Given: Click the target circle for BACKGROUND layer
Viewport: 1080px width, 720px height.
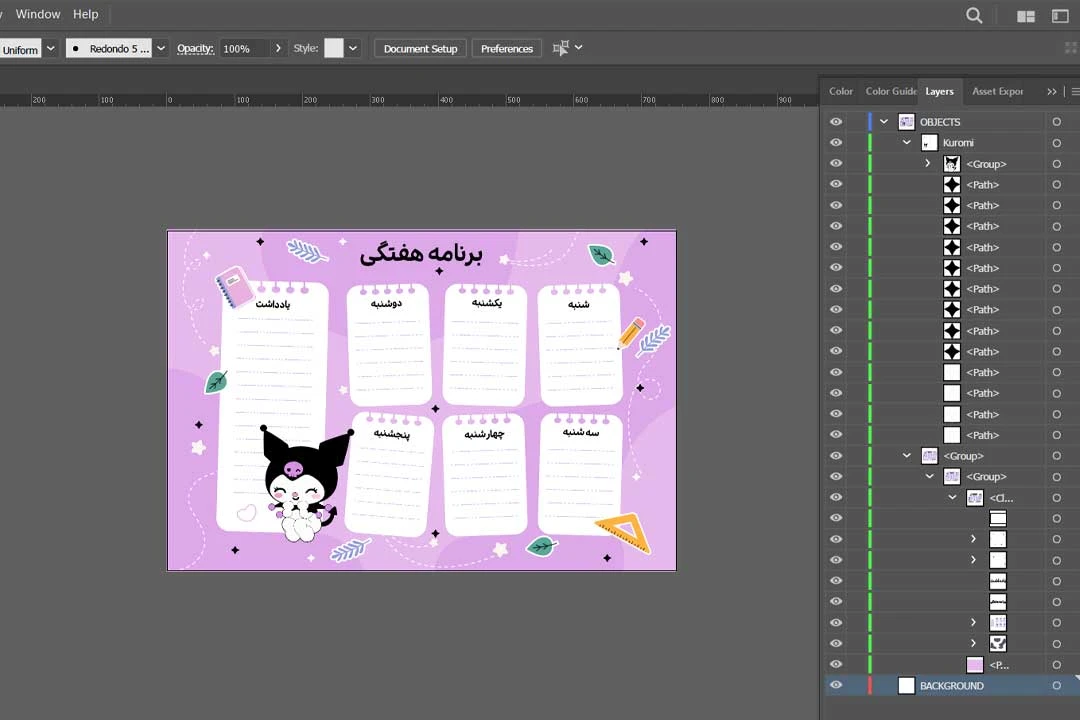Looking at the screenshot, I should (x=1057, y=686).
